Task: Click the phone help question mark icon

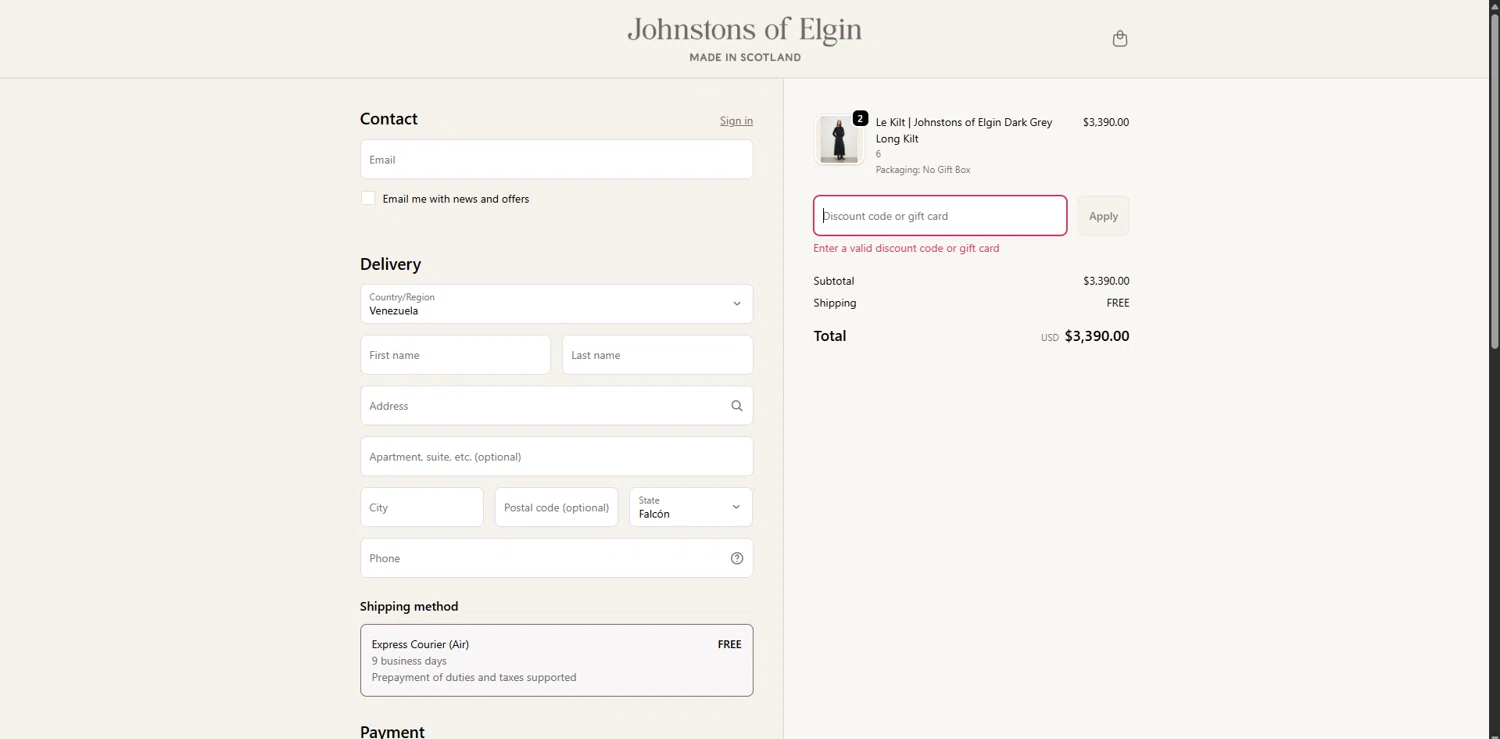Action: (x=737, y=558)
